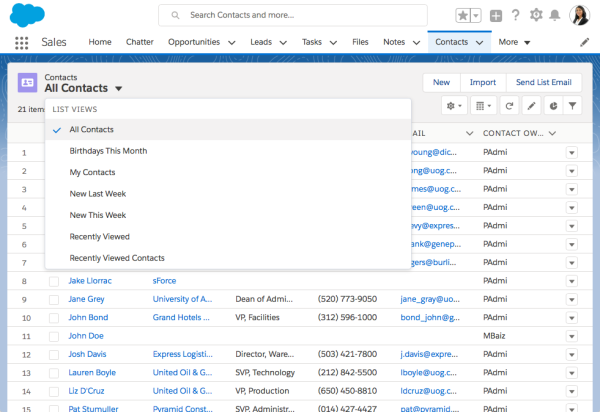Viewport: 600px width, 412px height.
Task: Click the Contacts object icon
Action: coord(28,83)
